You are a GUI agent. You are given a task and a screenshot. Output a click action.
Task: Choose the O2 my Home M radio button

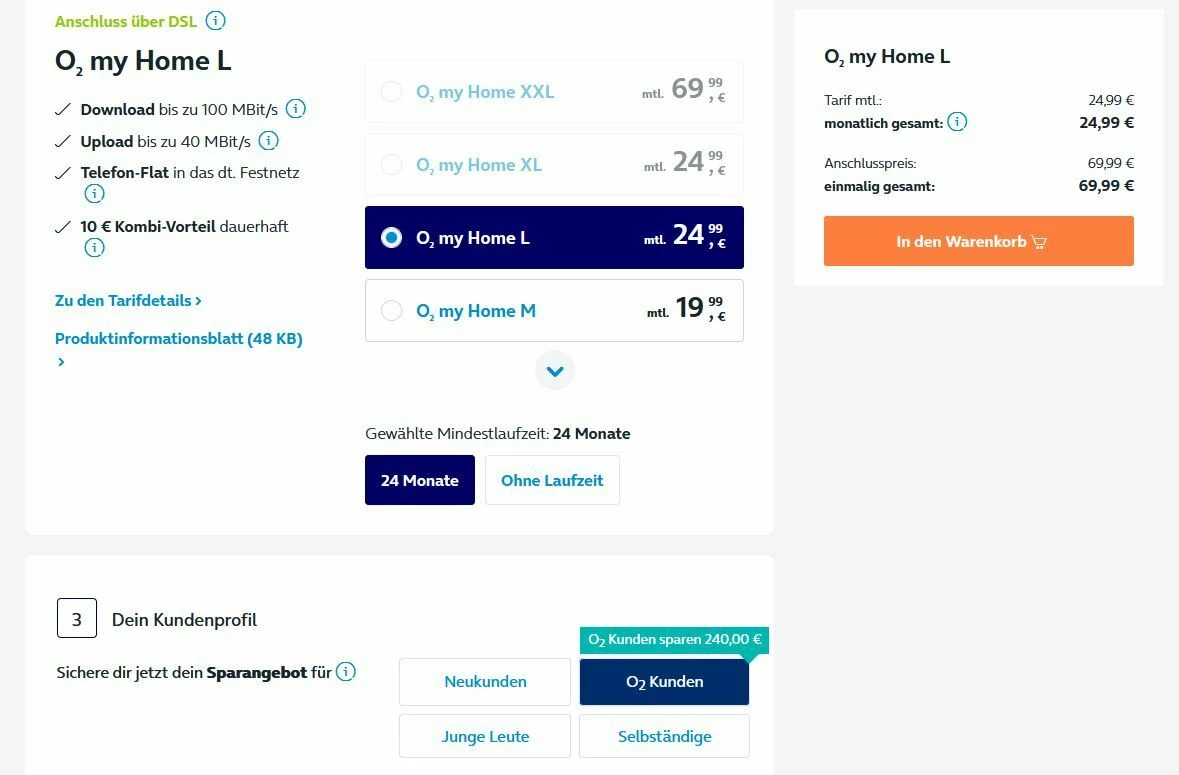pos(392,311)
